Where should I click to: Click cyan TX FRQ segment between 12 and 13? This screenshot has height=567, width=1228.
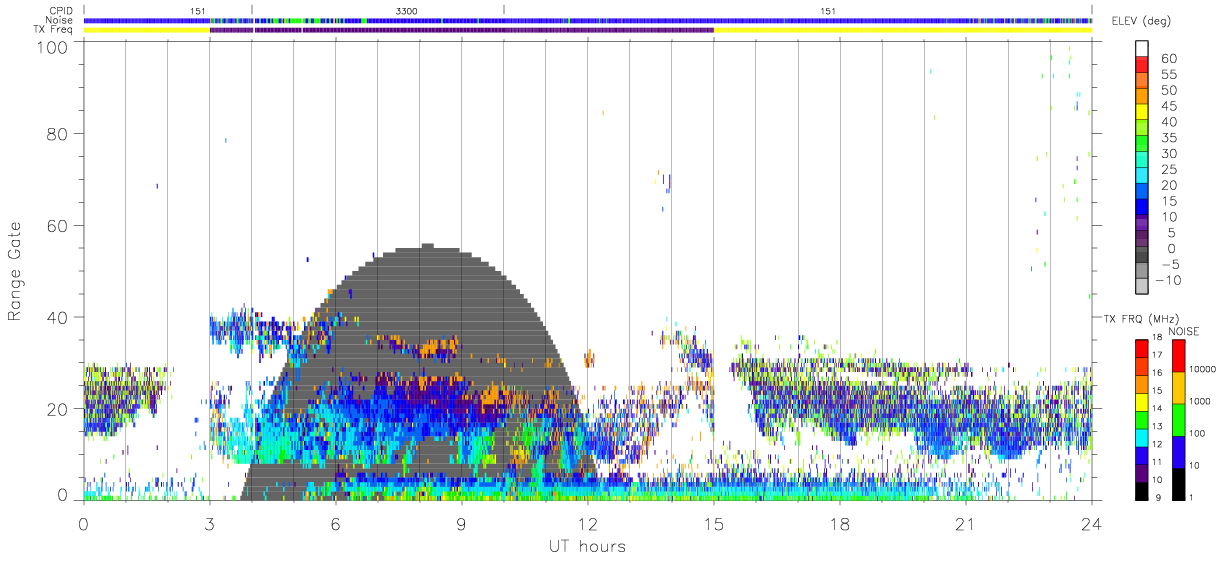(x=1144, y=437)
